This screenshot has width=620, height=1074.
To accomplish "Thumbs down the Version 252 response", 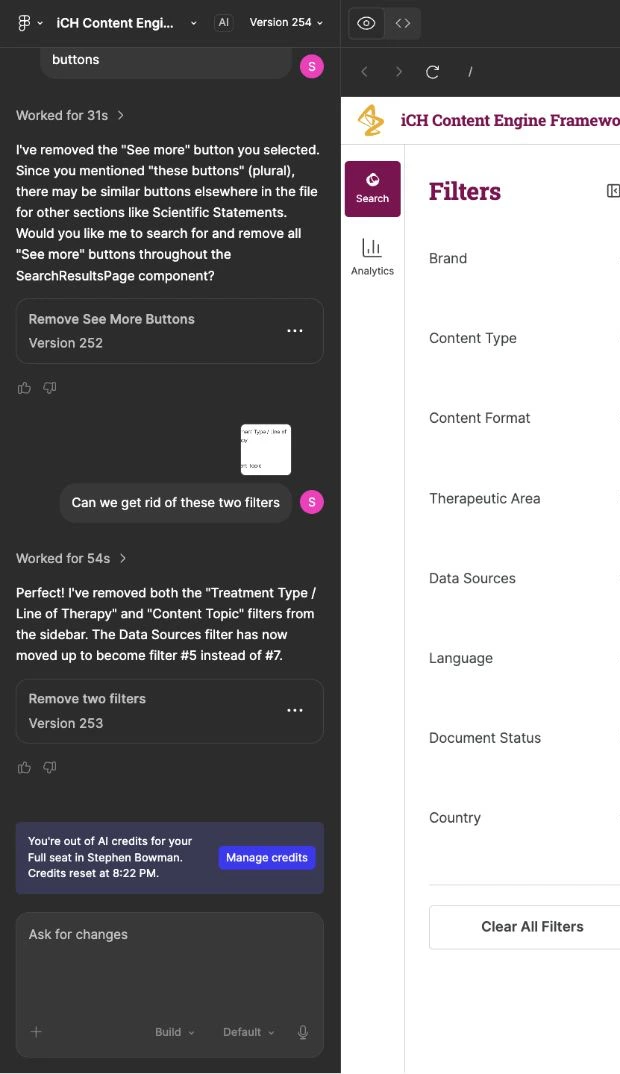I will click(49, 388).
